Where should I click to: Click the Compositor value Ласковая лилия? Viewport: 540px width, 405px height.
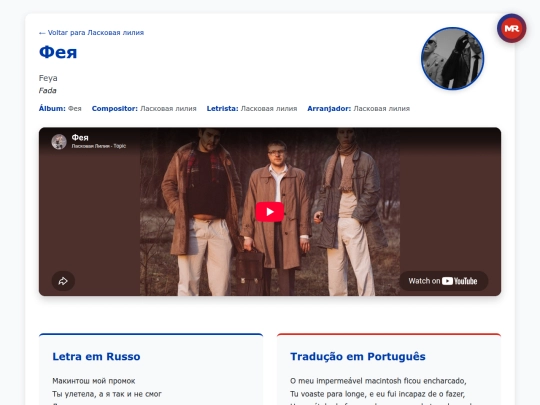168,108
